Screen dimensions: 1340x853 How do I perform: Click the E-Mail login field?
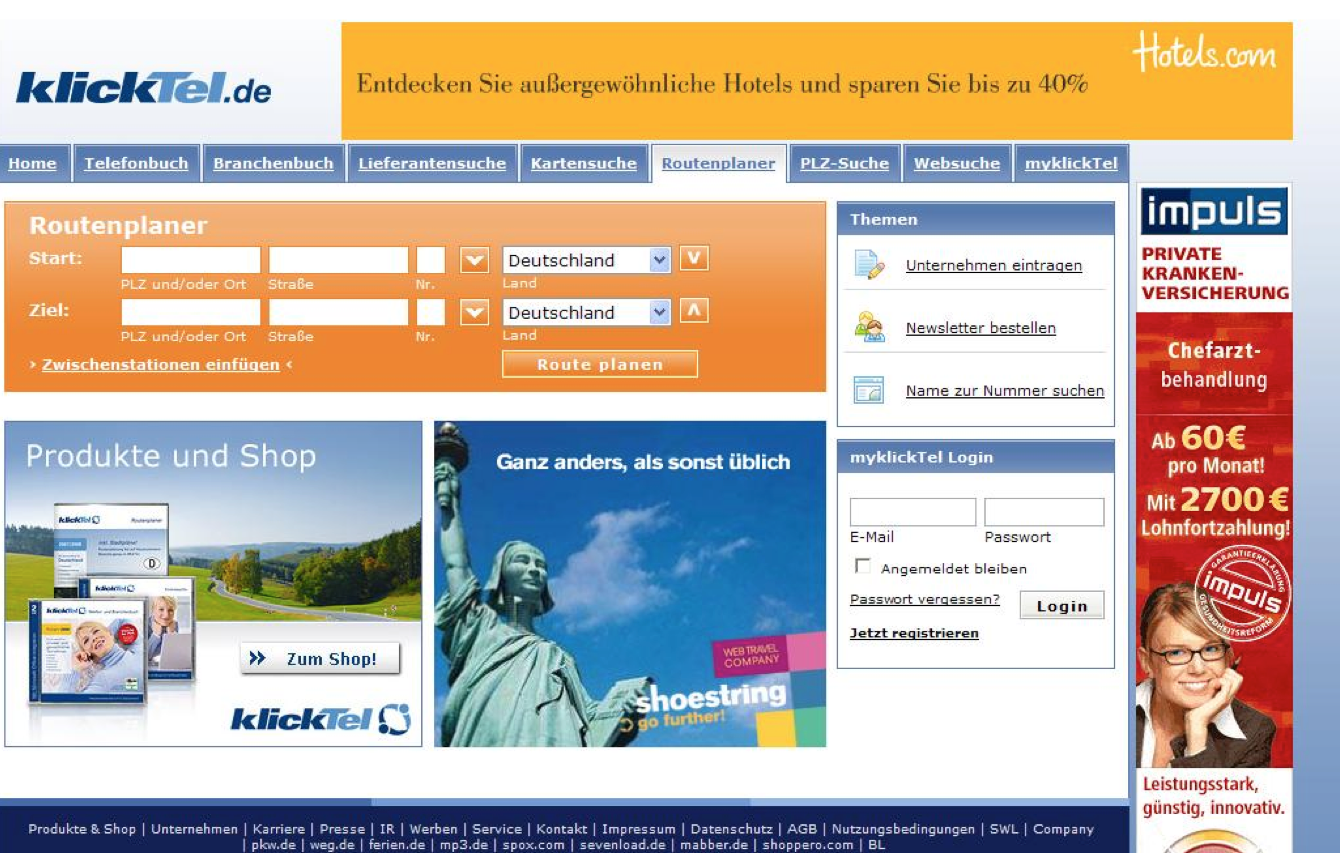pyautogui.click(x=913, y=512)
